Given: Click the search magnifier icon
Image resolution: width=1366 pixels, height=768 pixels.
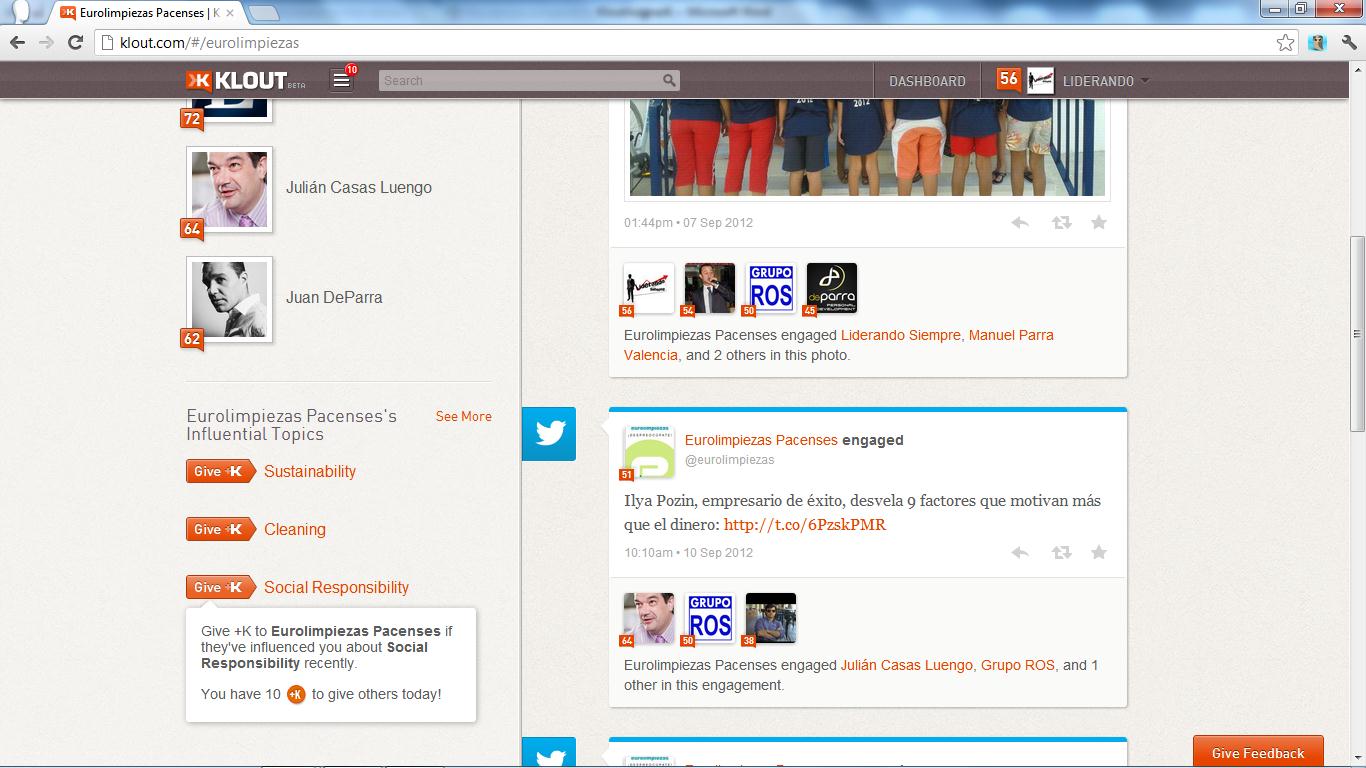Looking at the screenshot, I should point(669,80).
